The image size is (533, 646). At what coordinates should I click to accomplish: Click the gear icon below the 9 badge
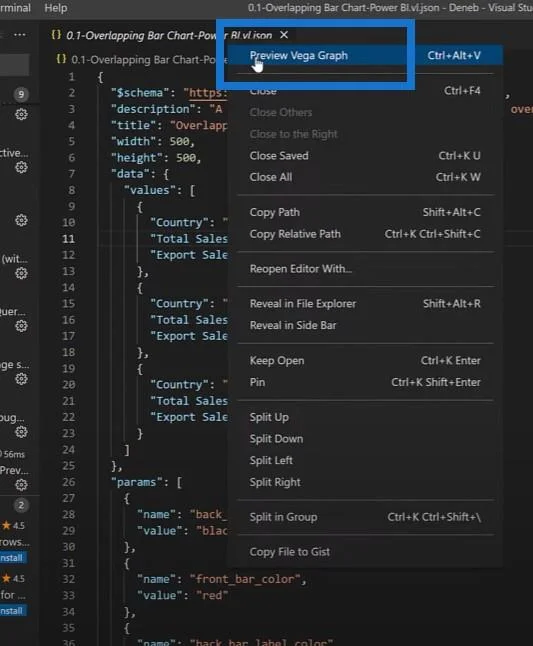[x=21, y=114]
